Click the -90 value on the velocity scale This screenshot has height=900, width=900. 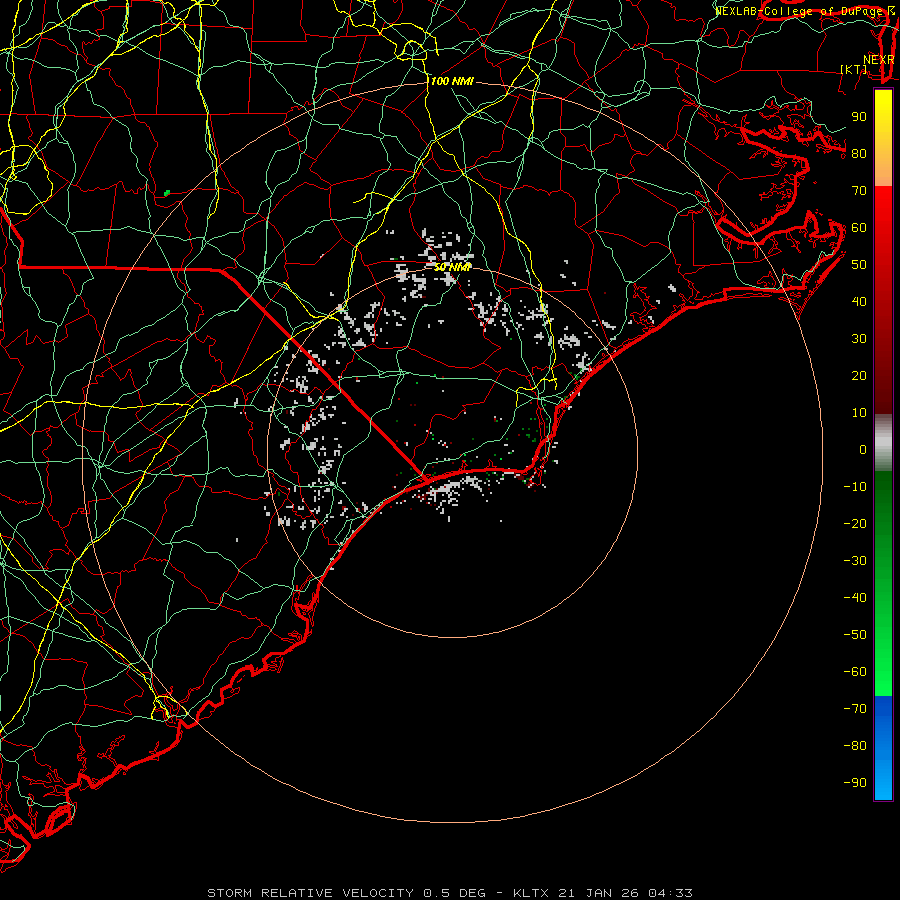pos(855,783)
